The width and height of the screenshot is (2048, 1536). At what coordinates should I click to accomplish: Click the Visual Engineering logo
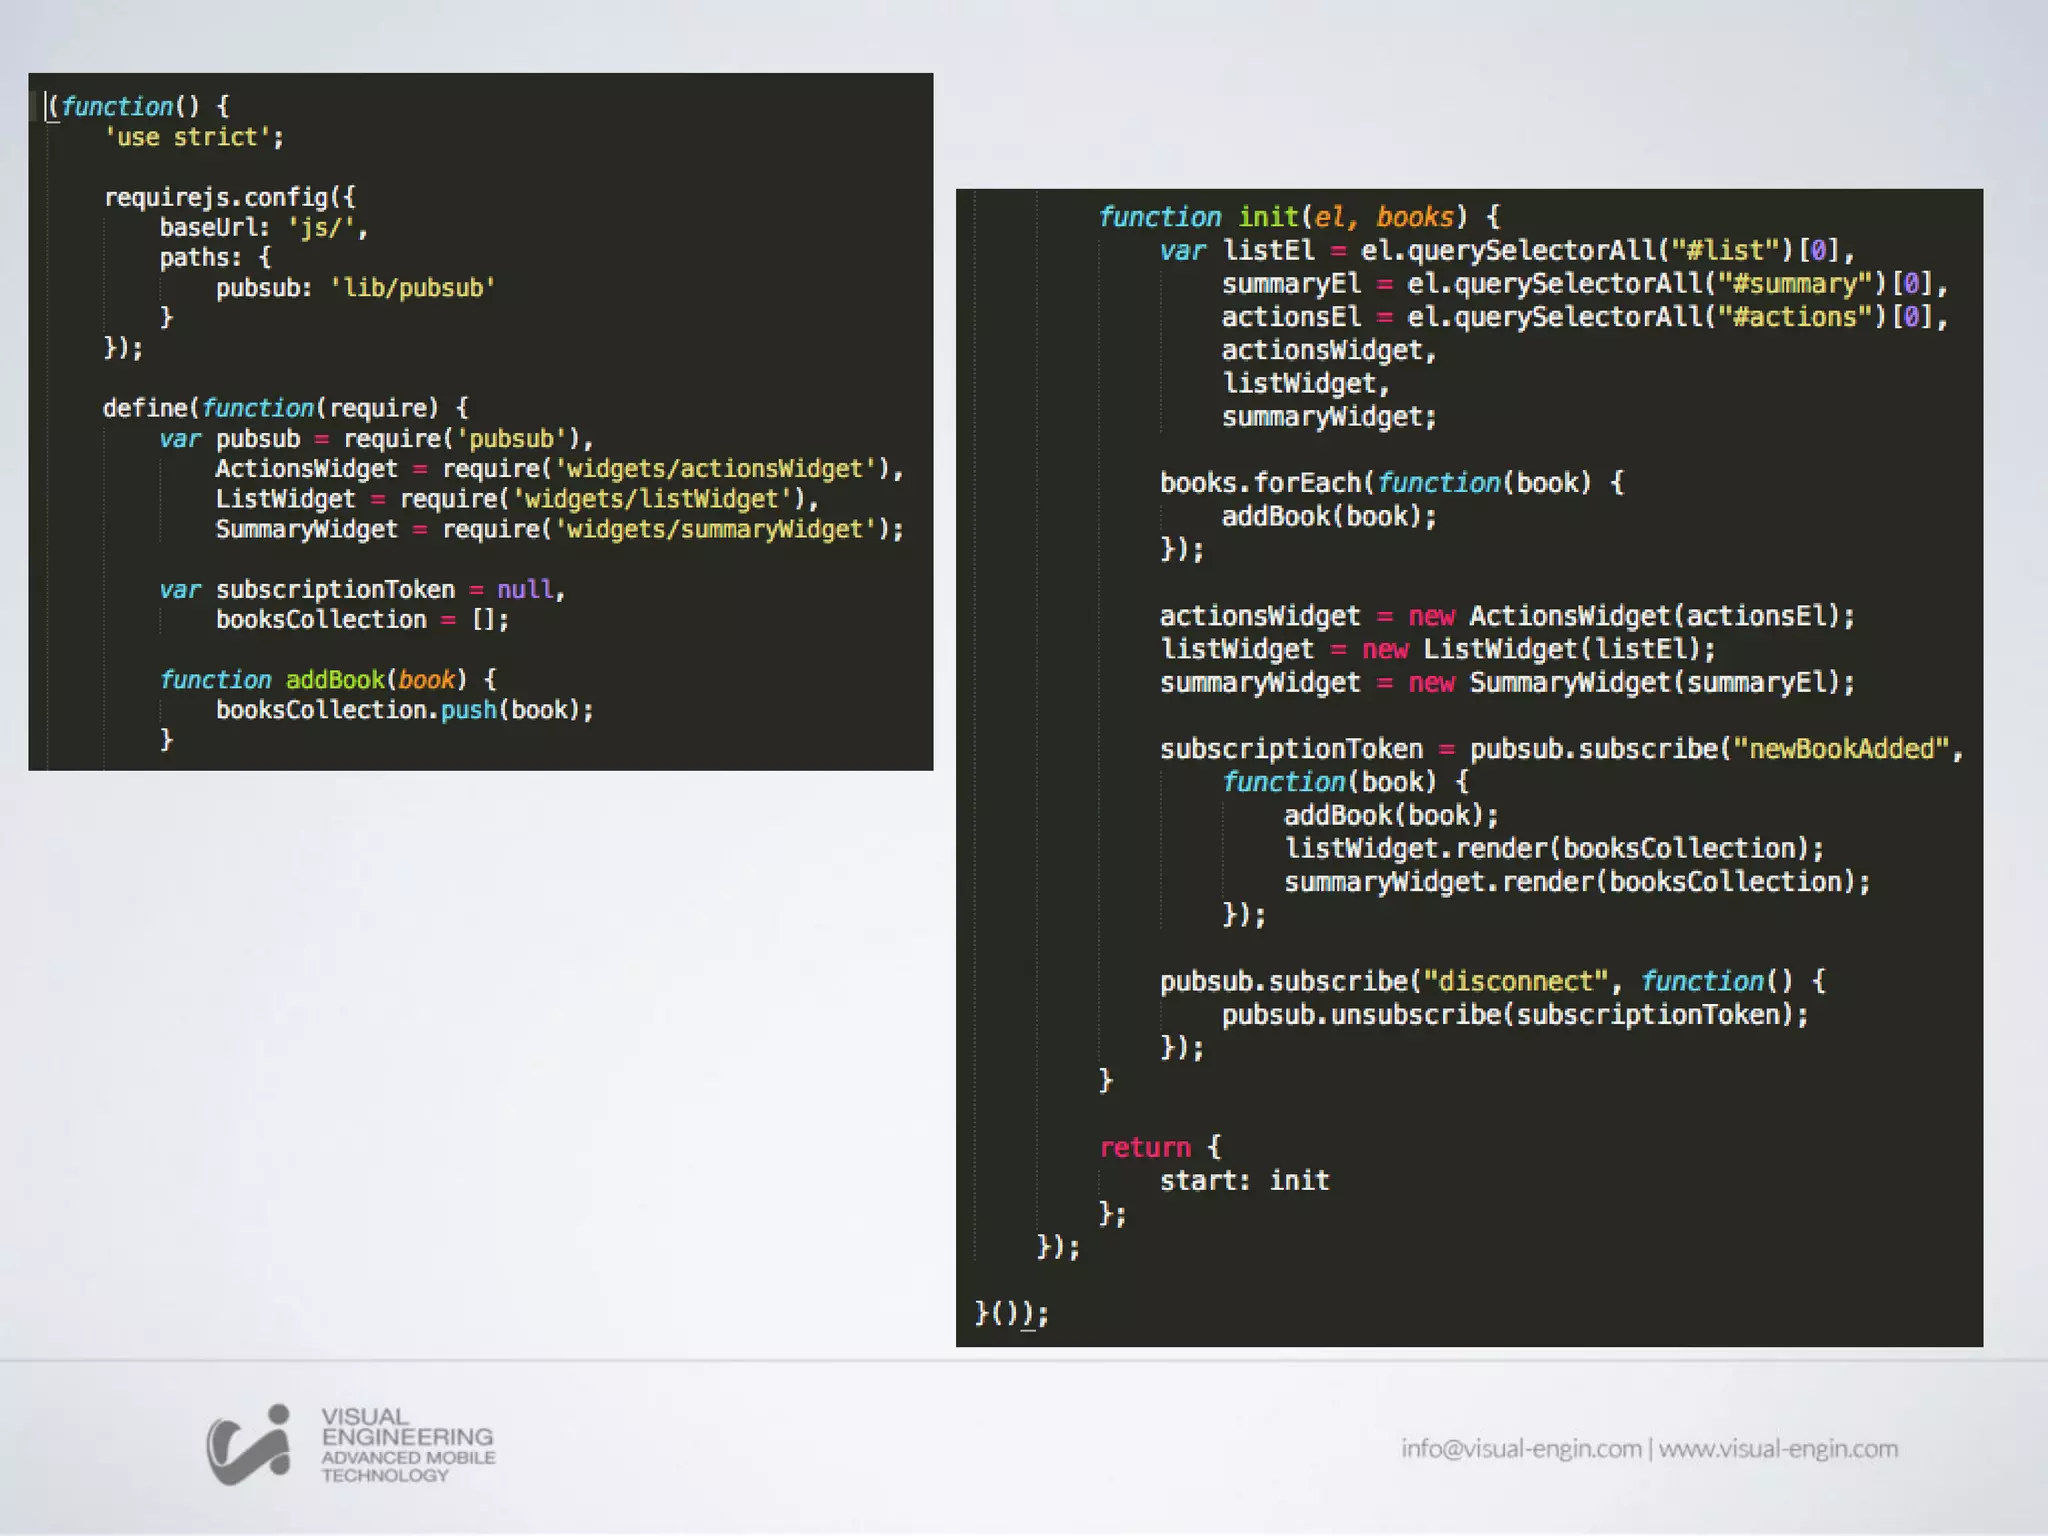coord(350,1445)
